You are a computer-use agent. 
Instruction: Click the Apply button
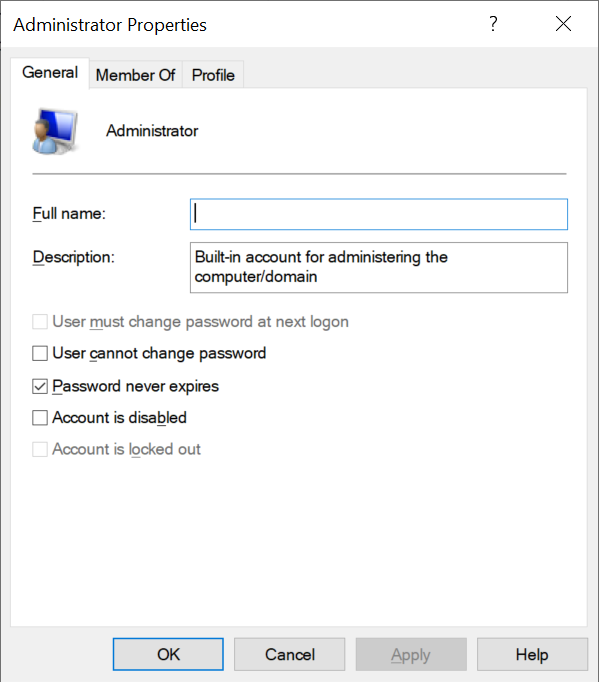pyautogui.click(x=411, y=654)
